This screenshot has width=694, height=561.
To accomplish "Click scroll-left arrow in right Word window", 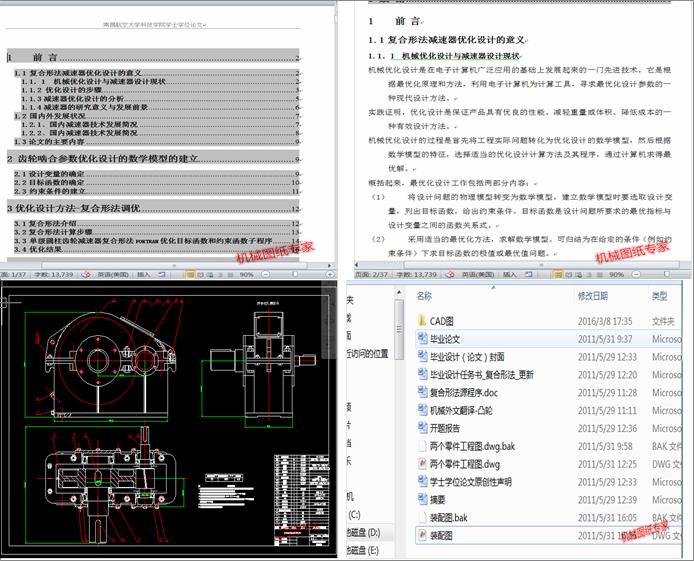I will click(x=357, y=265).
